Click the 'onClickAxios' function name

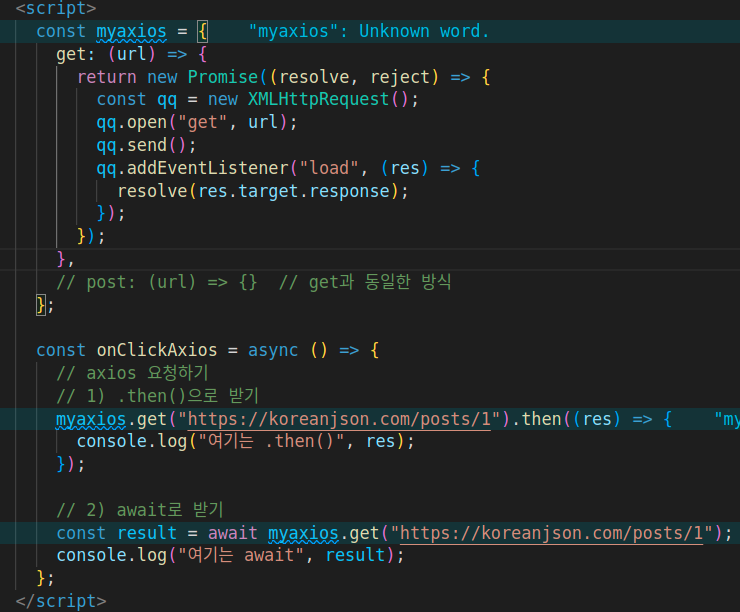[157, 351]
